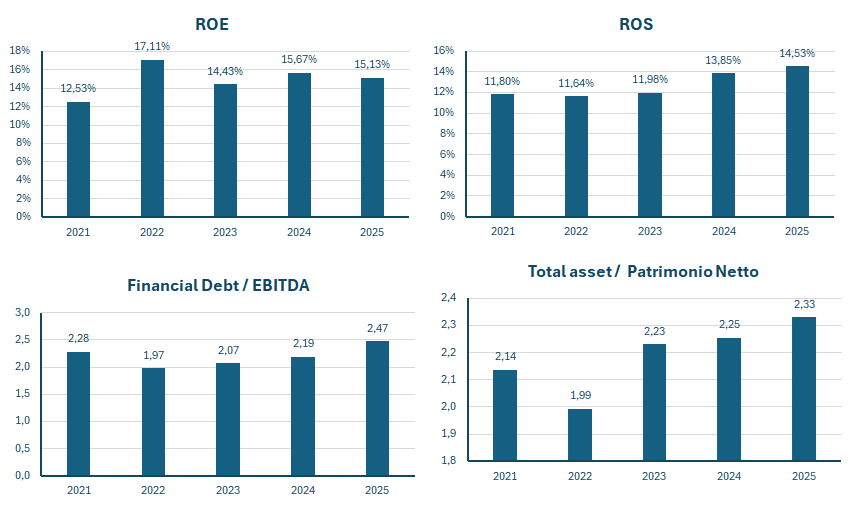Click the 2023 axis label under ROS chart
This screenshot has width=857, height=520.
(x=650, y=231)
